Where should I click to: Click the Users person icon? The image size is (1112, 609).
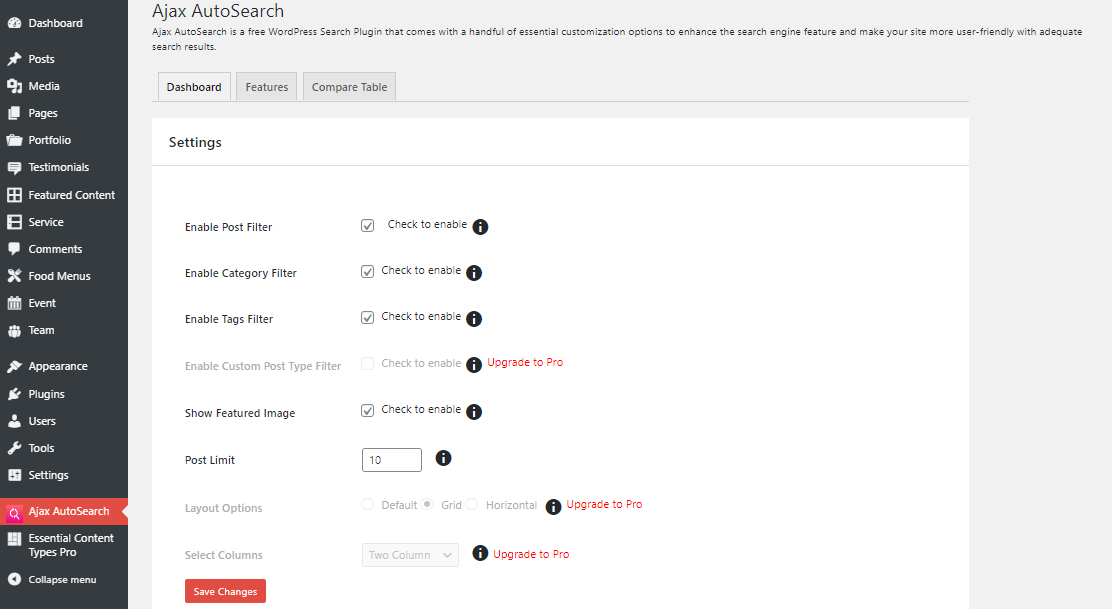pos(14,420)
